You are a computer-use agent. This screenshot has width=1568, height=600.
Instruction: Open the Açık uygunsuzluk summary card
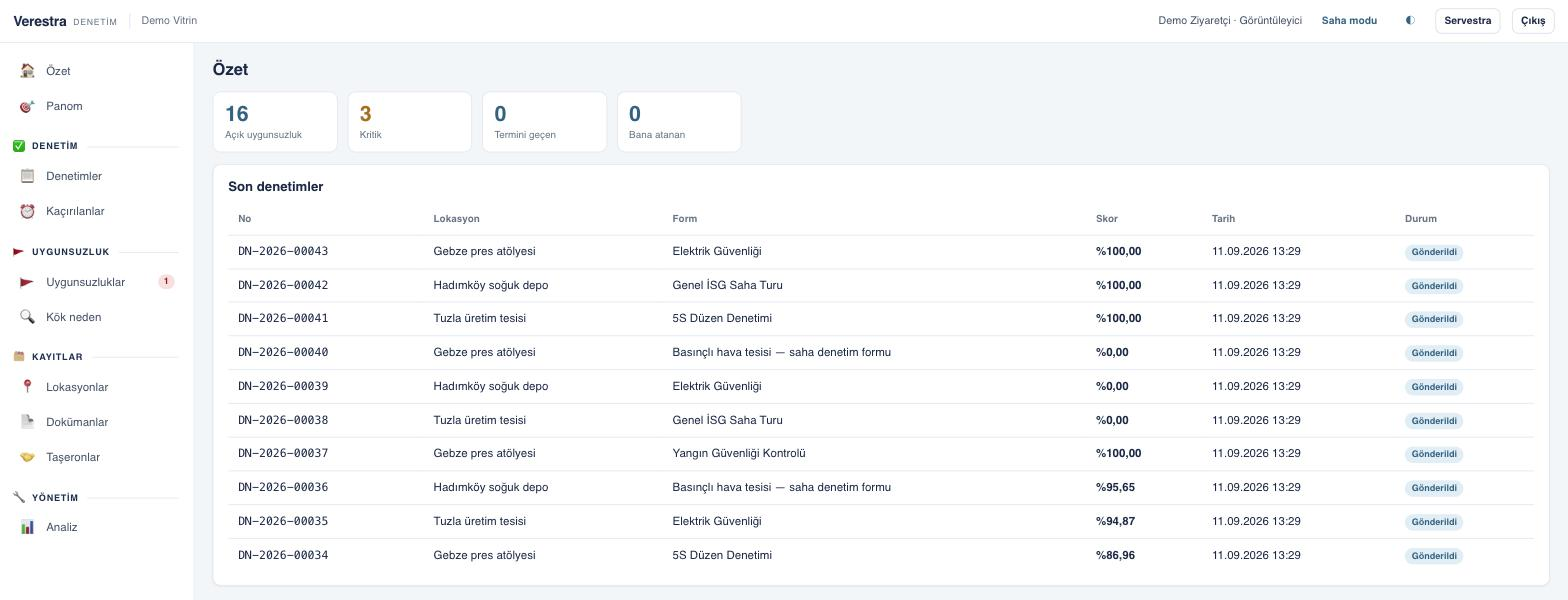[x=275, y=122]
